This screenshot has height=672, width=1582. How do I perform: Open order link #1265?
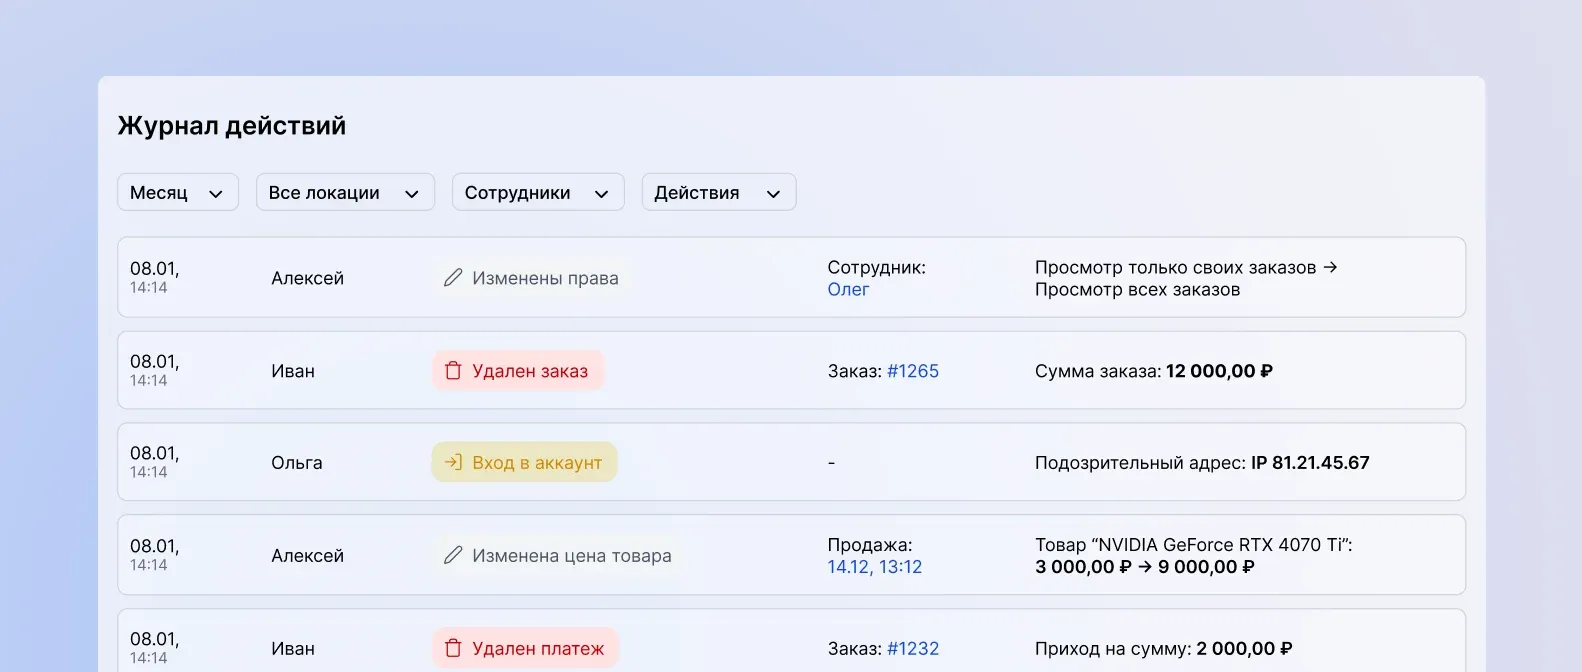click(x=913, y=371)
